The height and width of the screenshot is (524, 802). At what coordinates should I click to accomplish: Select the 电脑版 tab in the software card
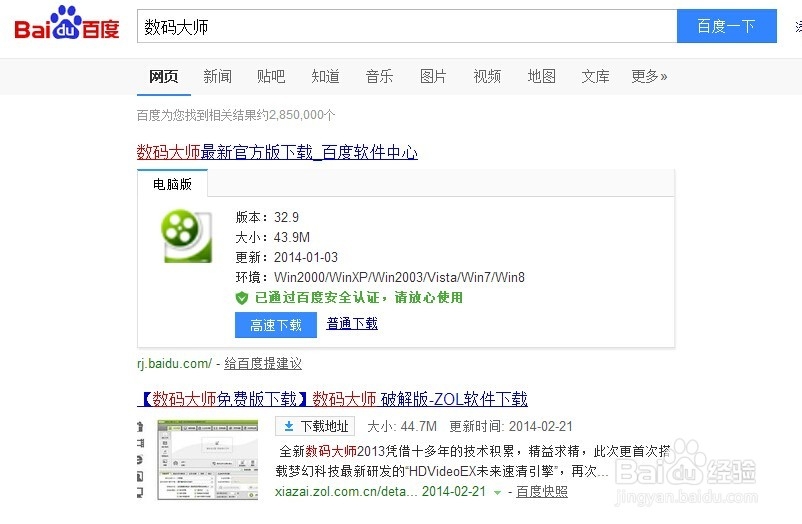[172, 184]
